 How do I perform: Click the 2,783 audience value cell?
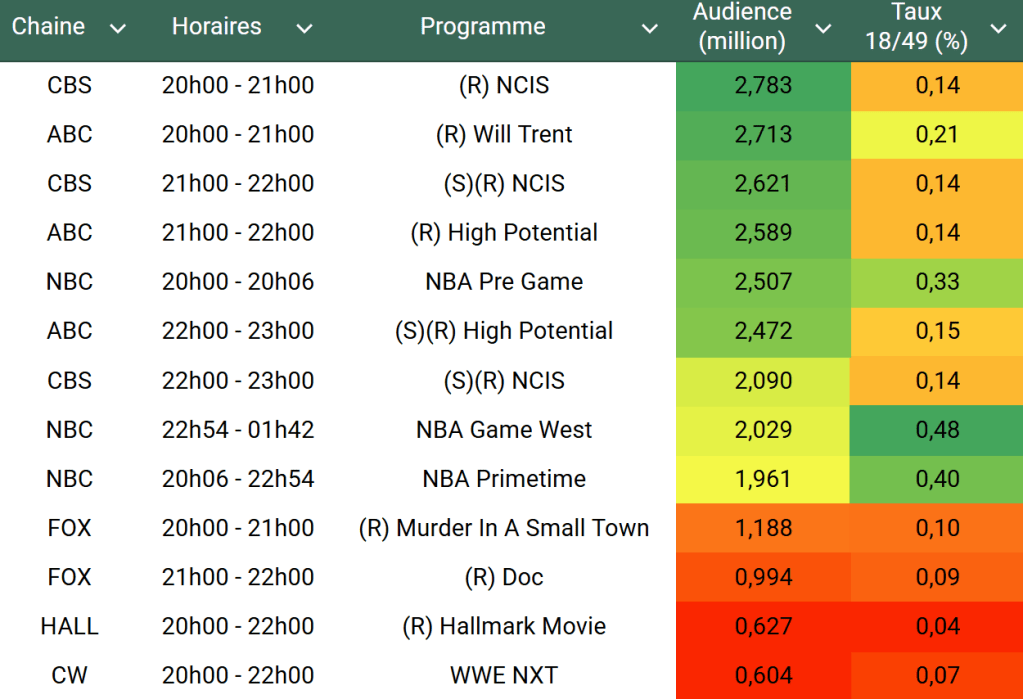[763, 86]
